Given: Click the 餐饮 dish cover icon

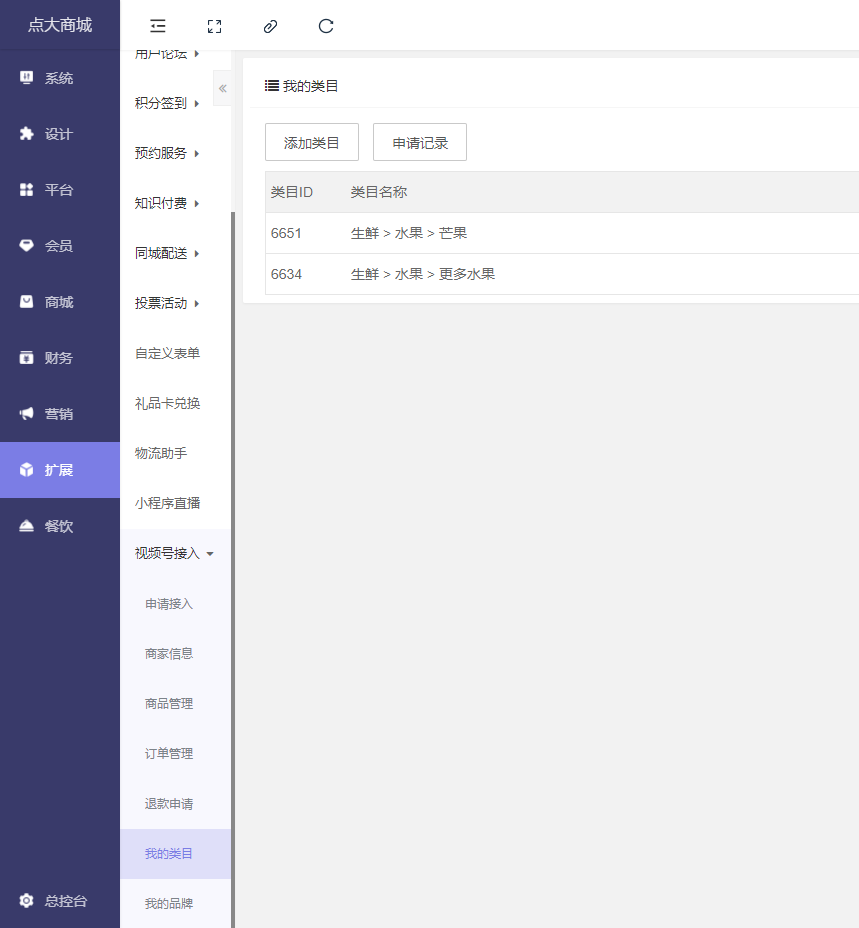Looking at the screenshot, I should (26, 526).
